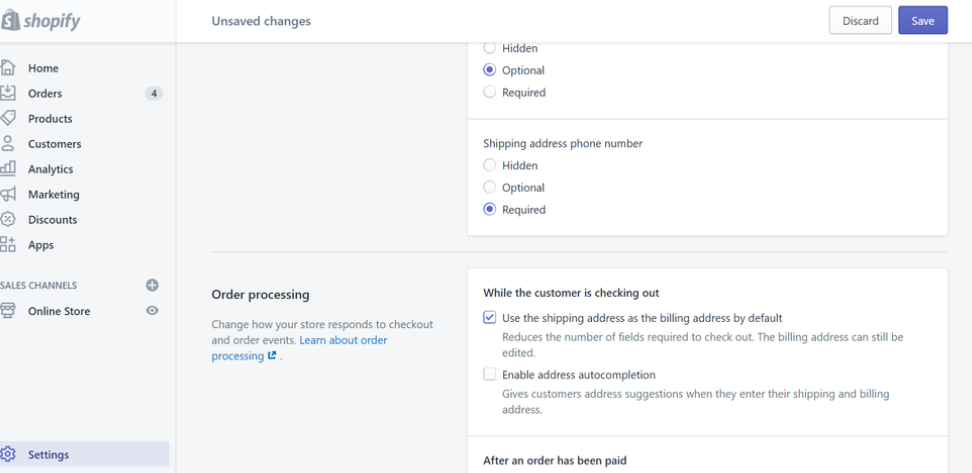Click the Save button
Screen dimensions: 972x473
click(922, 21)
